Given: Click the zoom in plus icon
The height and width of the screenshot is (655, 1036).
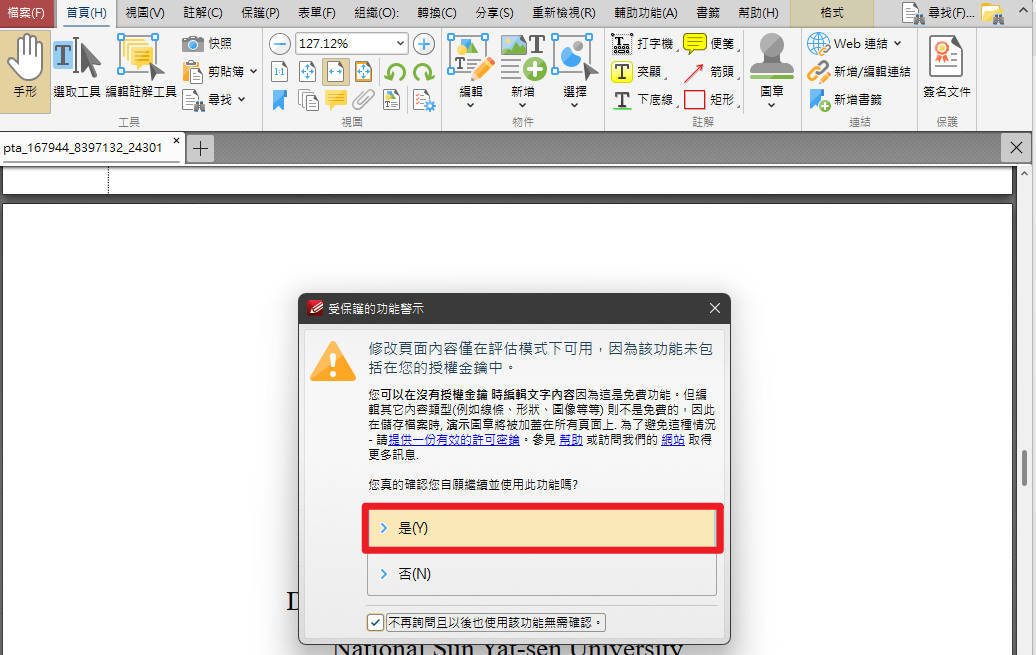Looking at the screenshot, I should [x=424, y=44].
